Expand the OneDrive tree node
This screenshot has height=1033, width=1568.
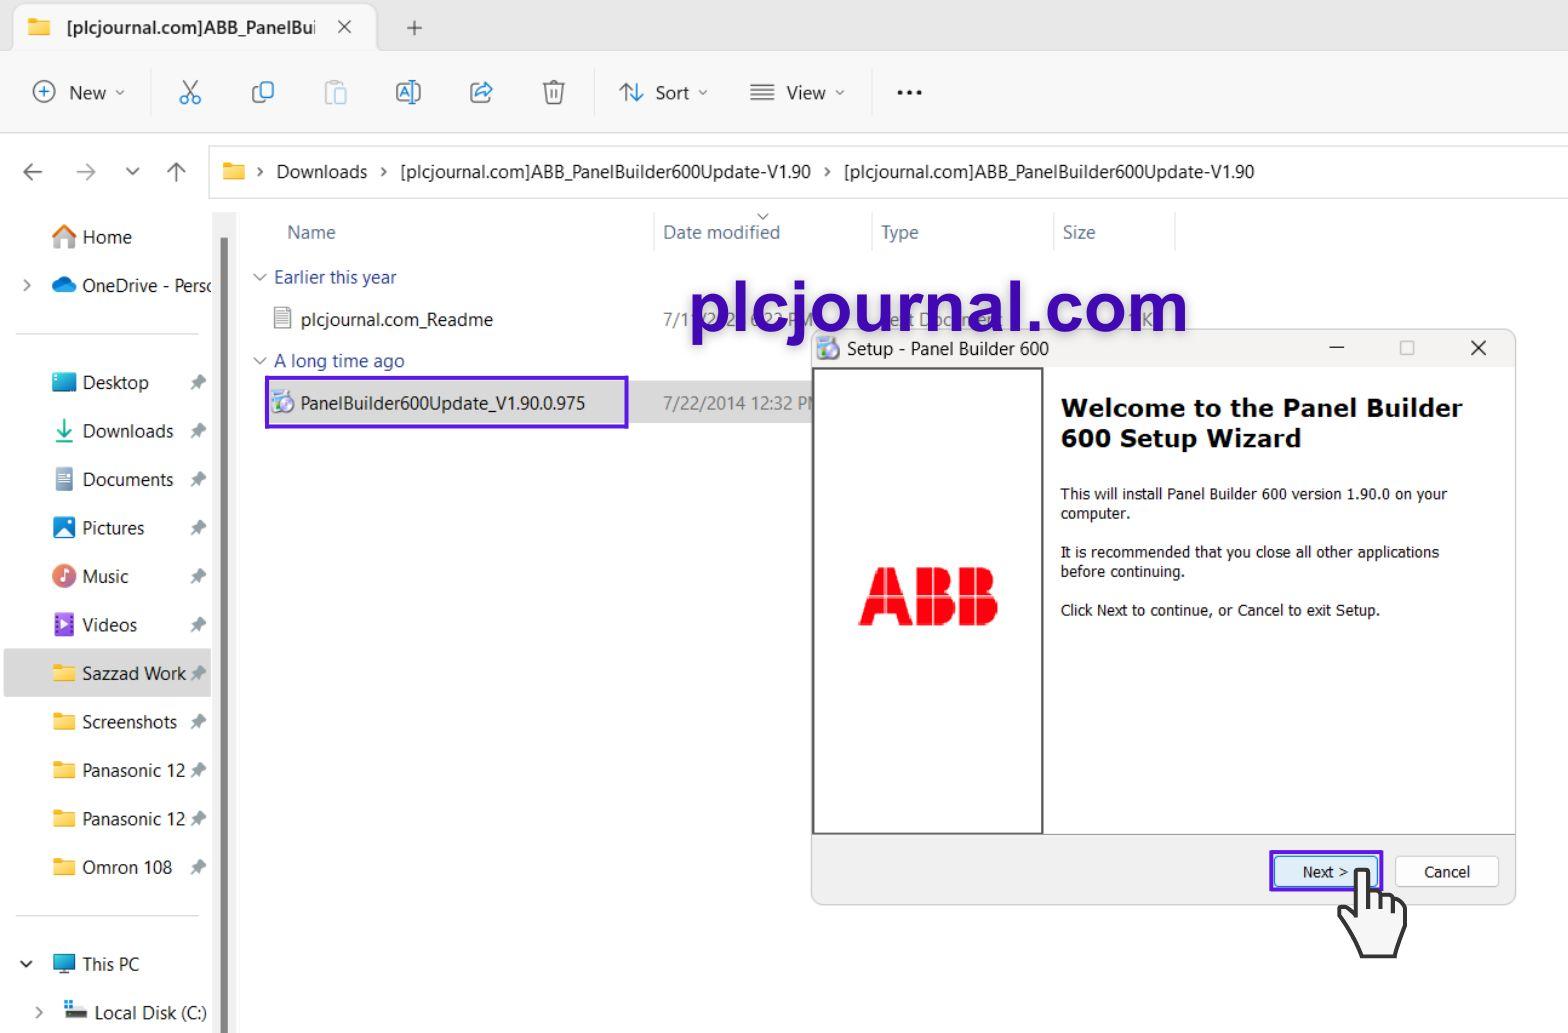pyautogui.click(x=27, y=285)
